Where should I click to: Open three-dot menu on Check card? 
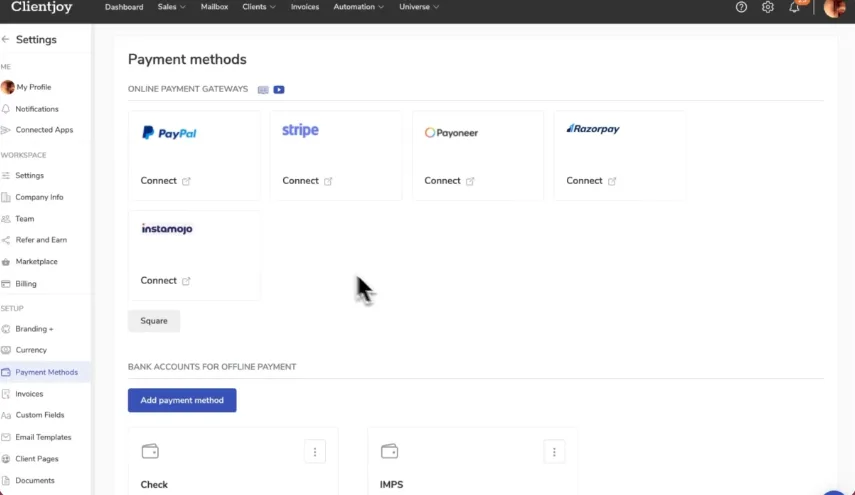tap(315, 452)
